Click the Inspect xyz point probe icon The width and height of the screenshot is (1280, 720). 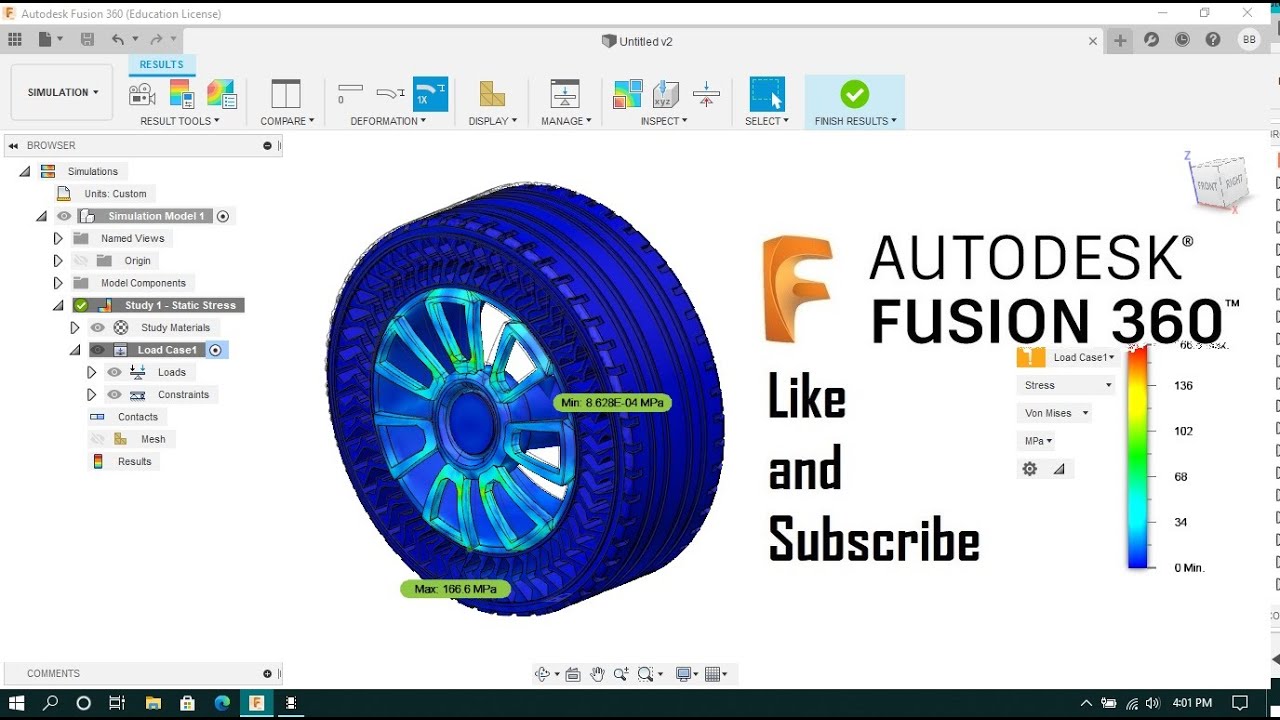click(x=666, y=94)
